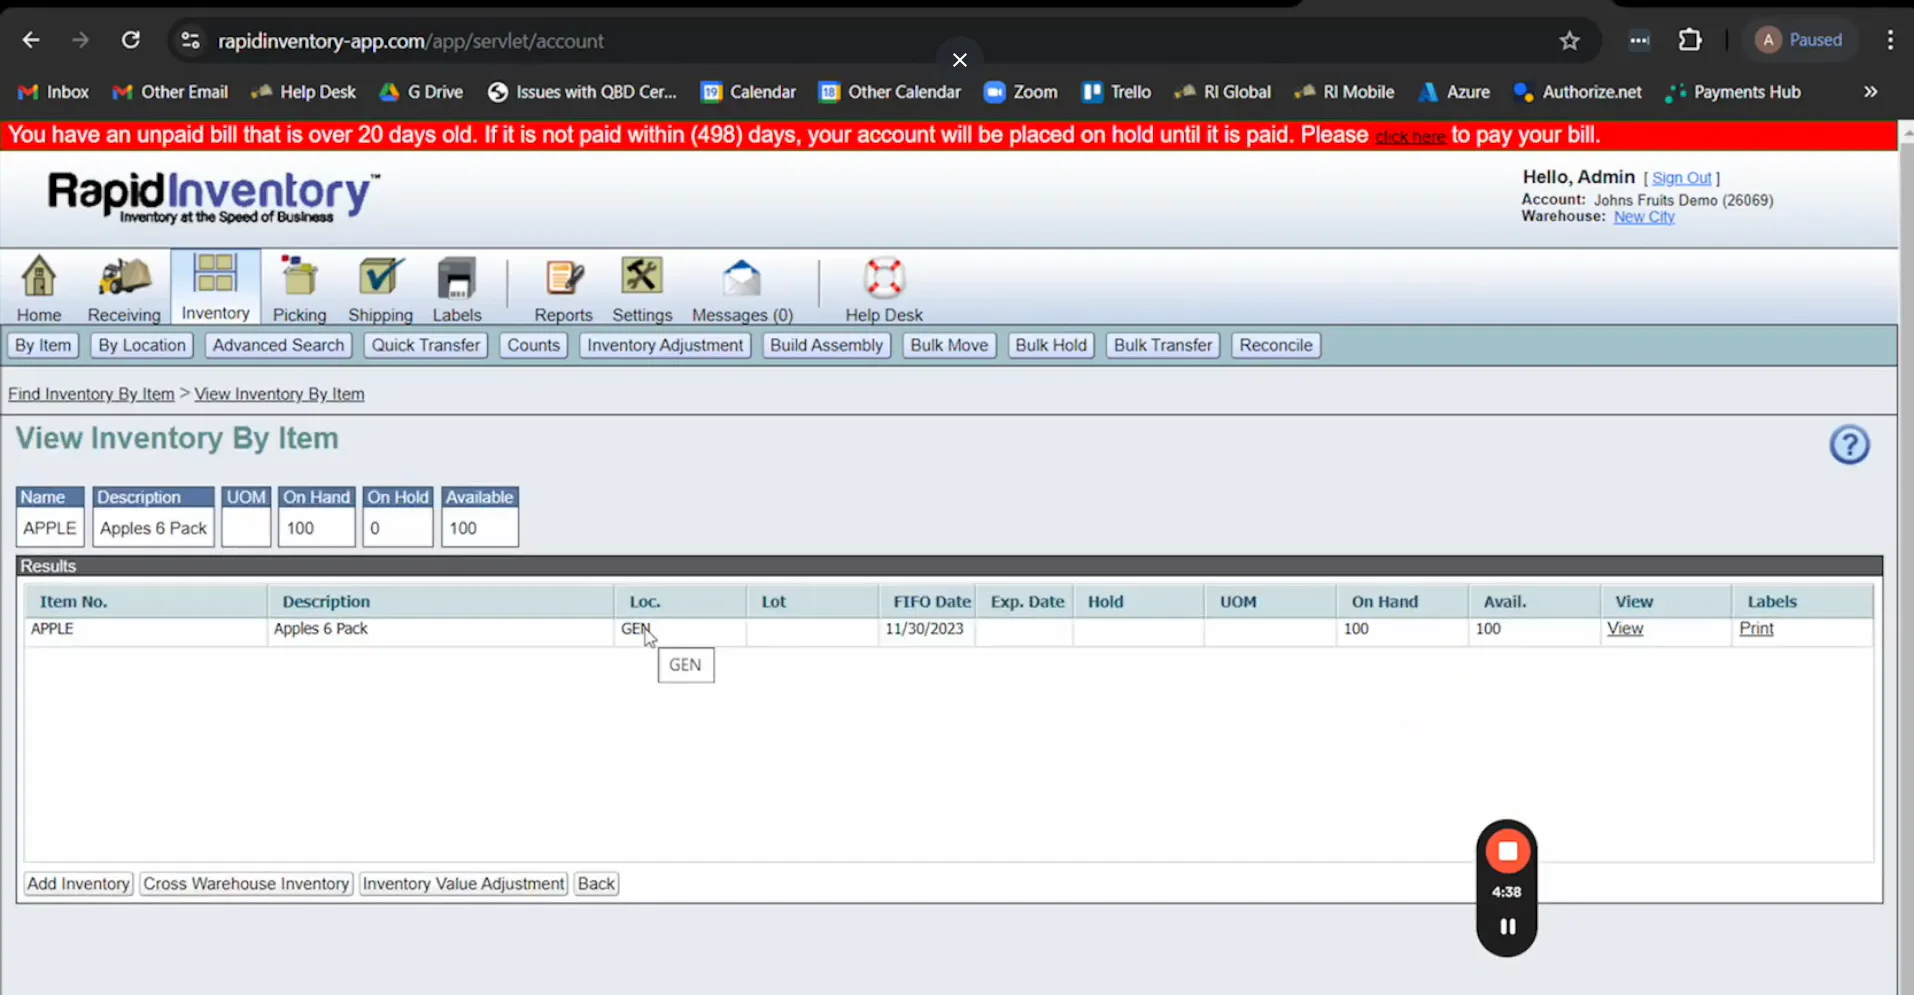
Task: Click the Inventory Value Adjustment button
Action: coord(464,884)
